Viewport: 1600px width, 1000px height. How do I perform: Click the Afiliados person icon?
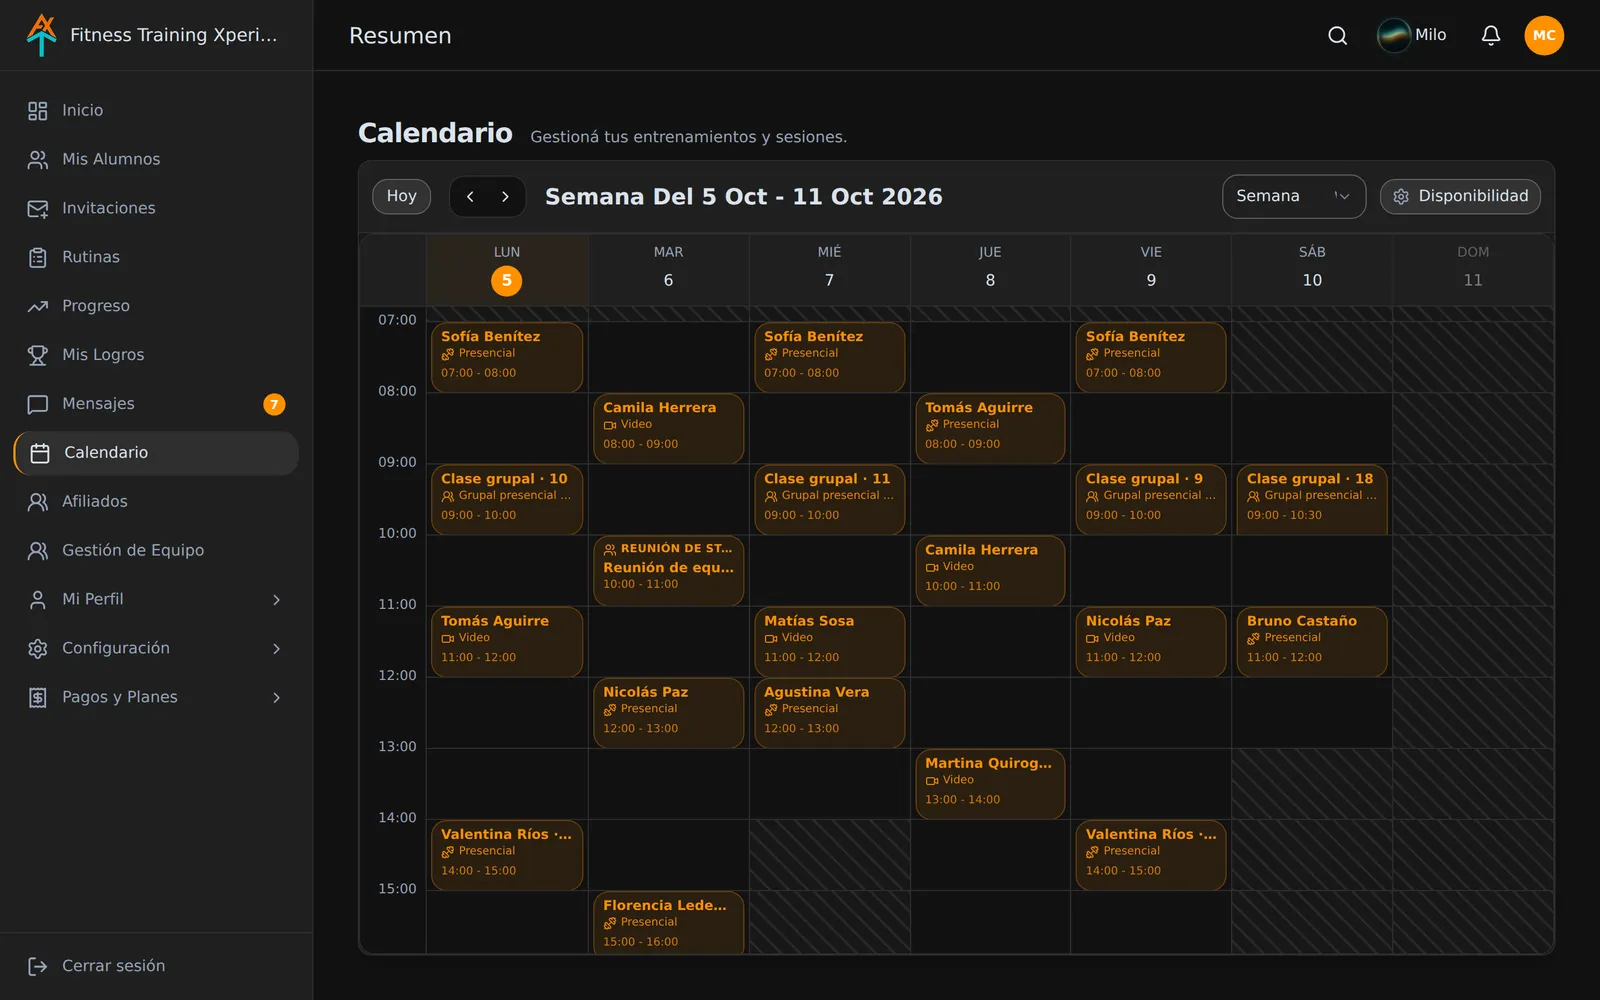coord(38,502)
